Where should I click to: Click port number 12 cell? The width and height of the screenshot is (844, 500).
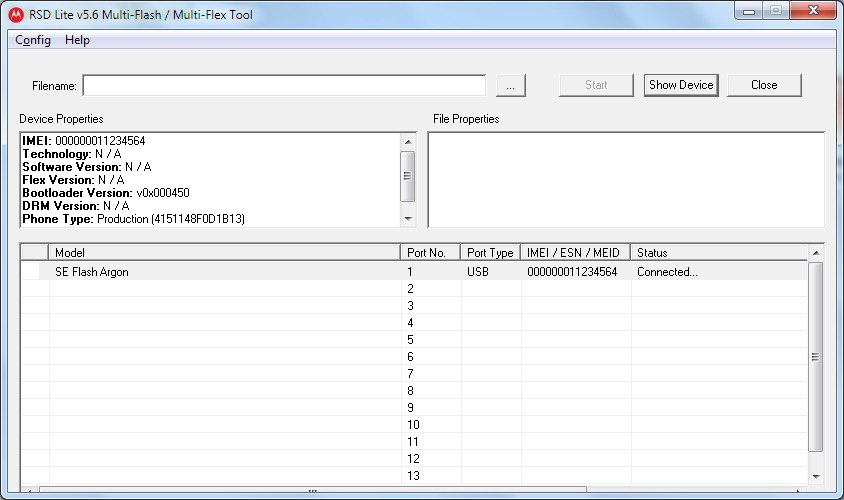[430, 458]
